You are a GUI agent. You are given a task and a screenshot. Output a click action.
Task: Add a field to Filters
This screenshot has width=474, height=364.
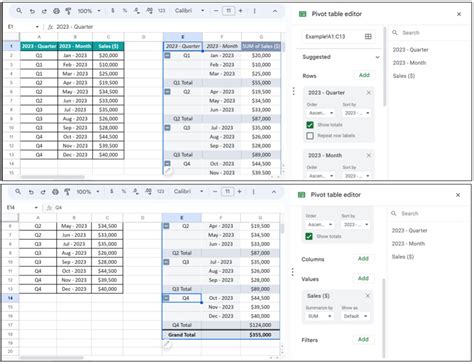(363, 339)
